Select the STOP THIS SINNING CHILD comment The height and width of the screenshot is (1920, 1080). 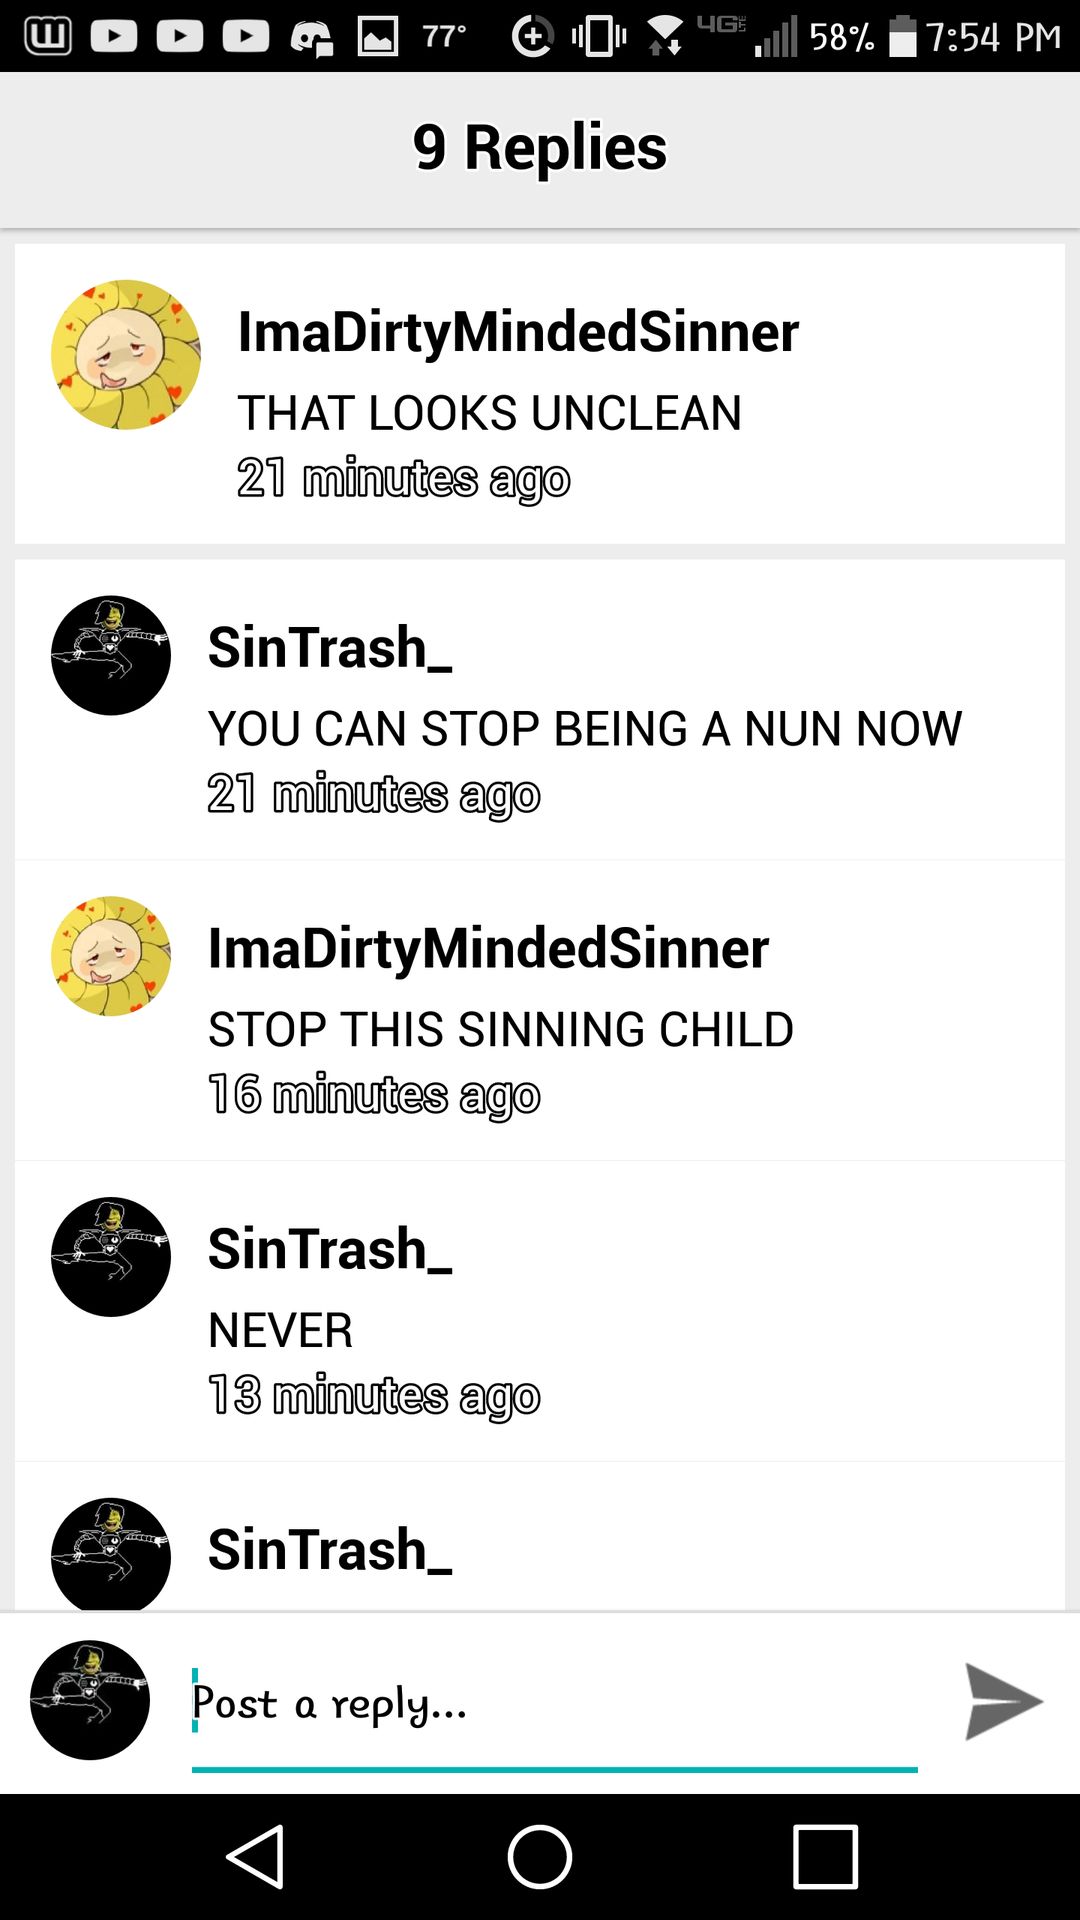(501, 1030)
